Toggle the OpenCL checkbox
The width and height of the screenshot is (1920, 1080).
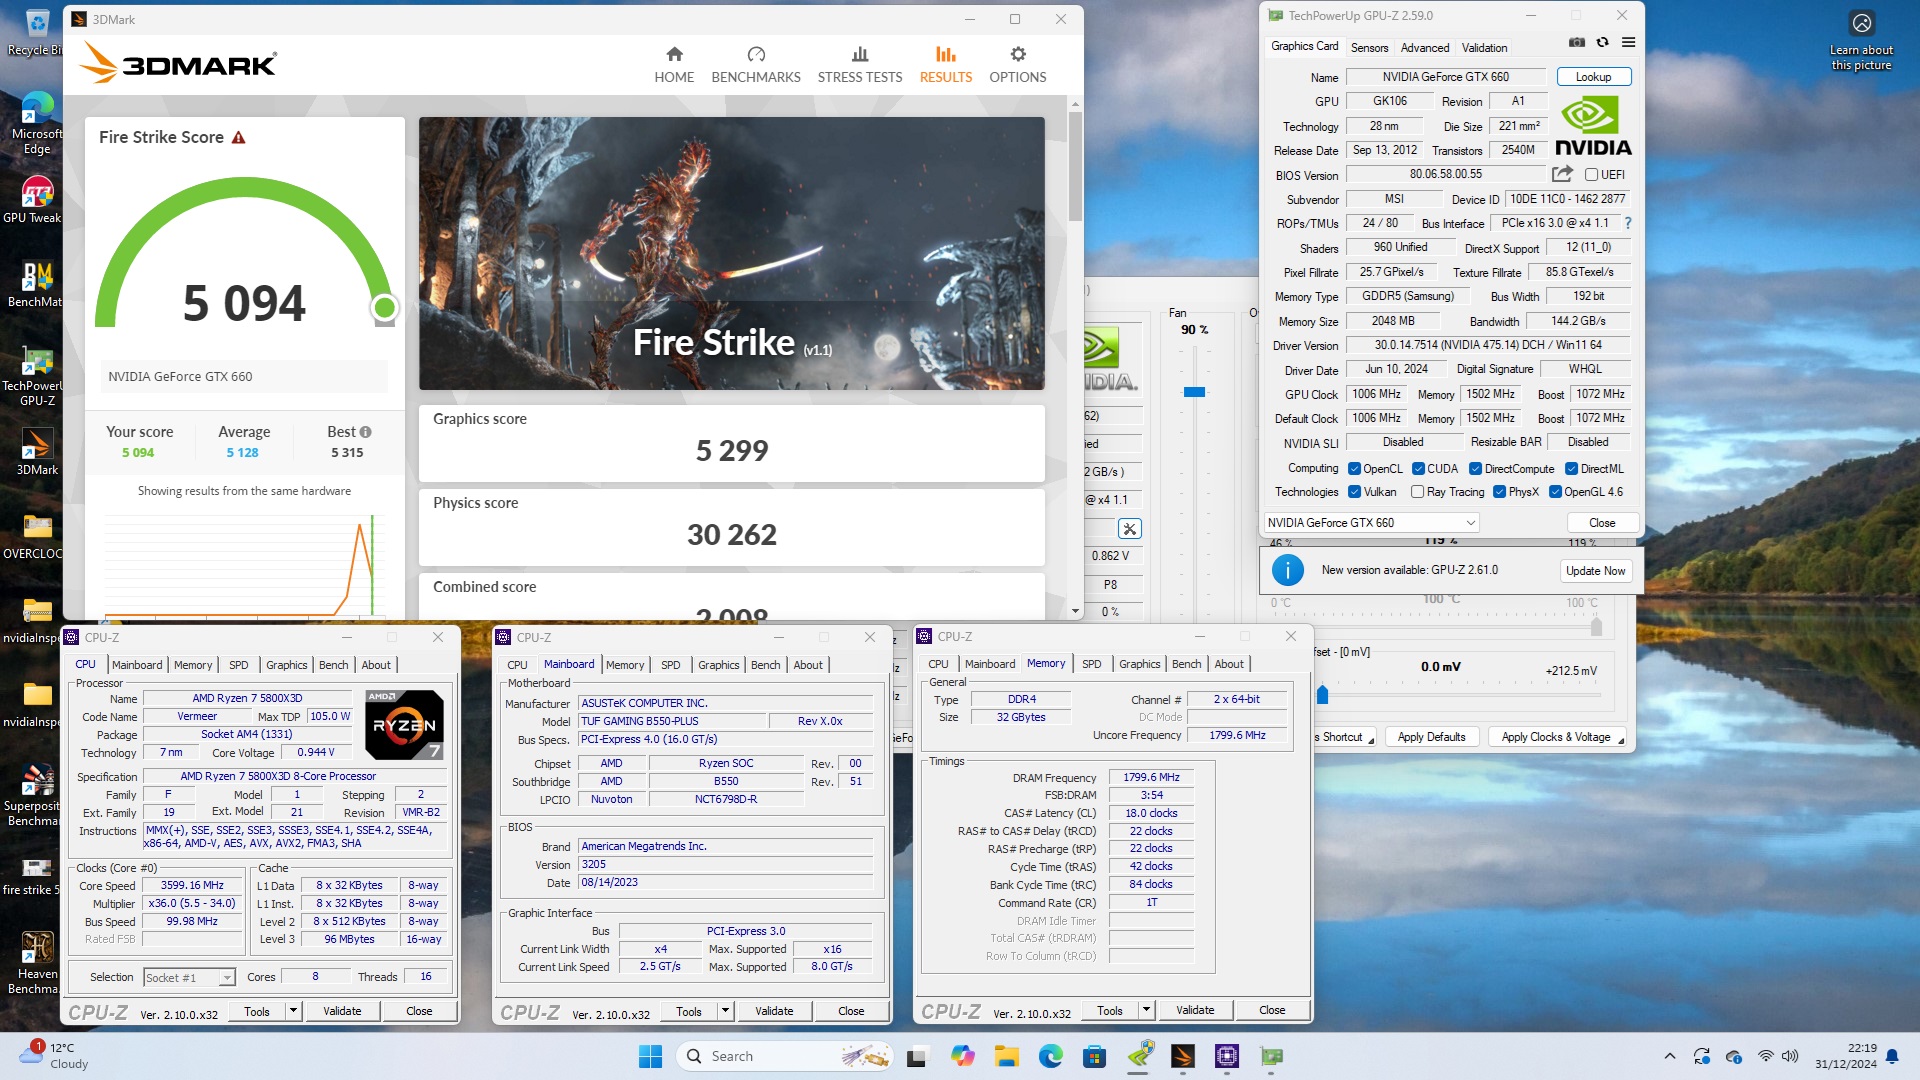coord(1354,468)
